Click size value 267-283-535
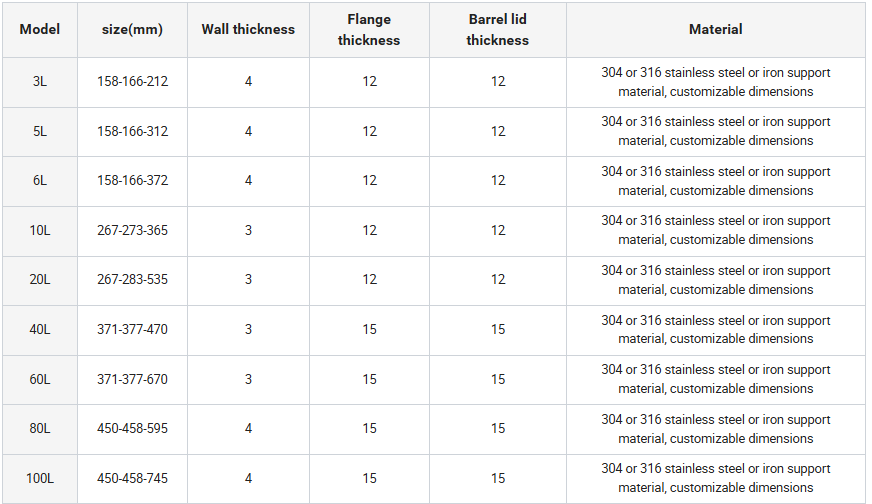Viewport: 872px width, 504px height. (132, 279)
